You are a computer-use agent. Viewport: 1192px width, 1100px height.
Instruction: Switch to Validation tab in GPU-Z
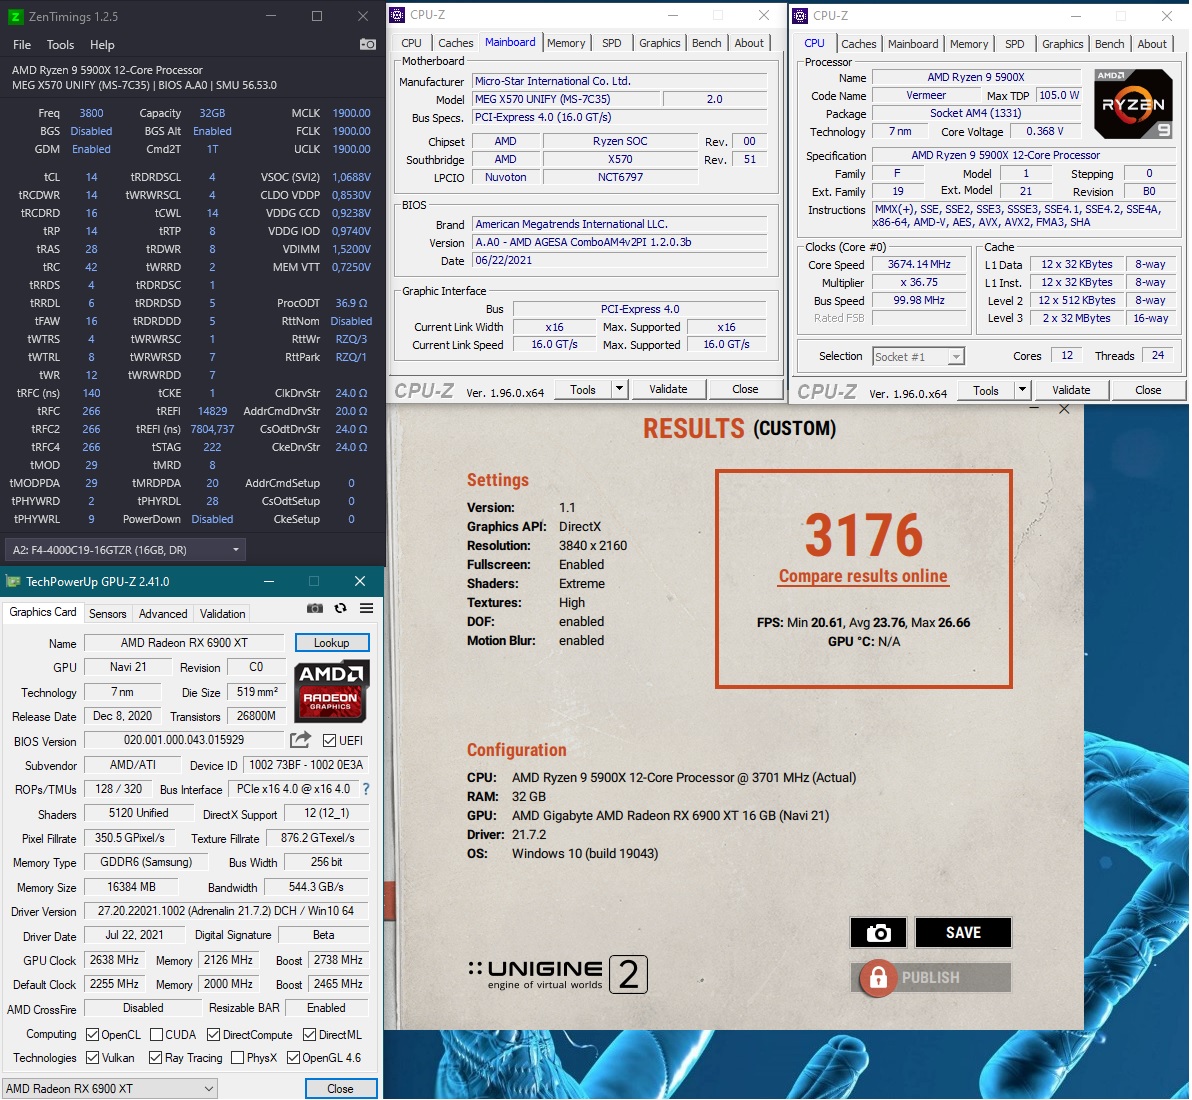click(222, 613)
